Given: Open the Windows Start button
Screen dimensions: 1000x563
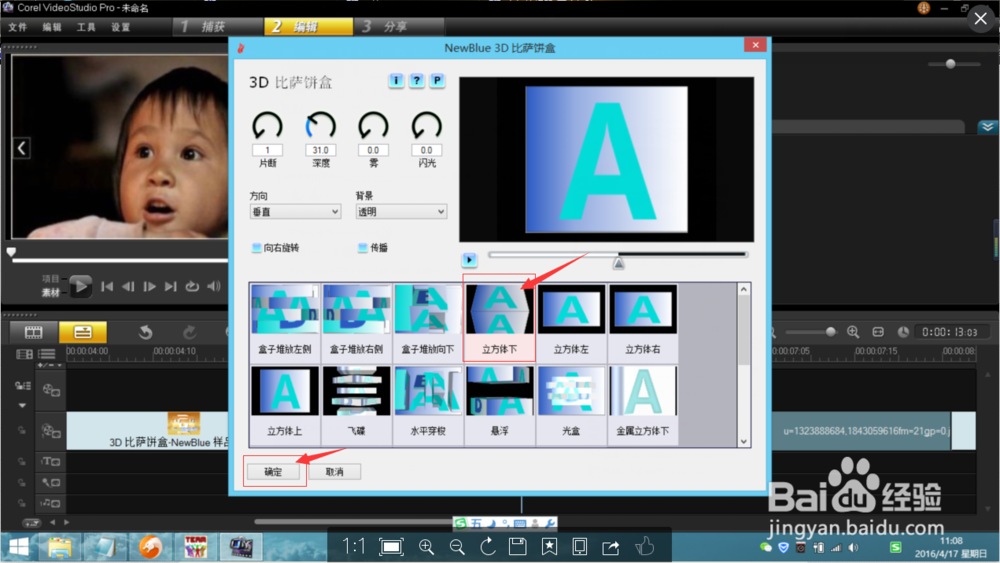Looking at the screenshot, I should pyautogui.click(x=18, y=547).
